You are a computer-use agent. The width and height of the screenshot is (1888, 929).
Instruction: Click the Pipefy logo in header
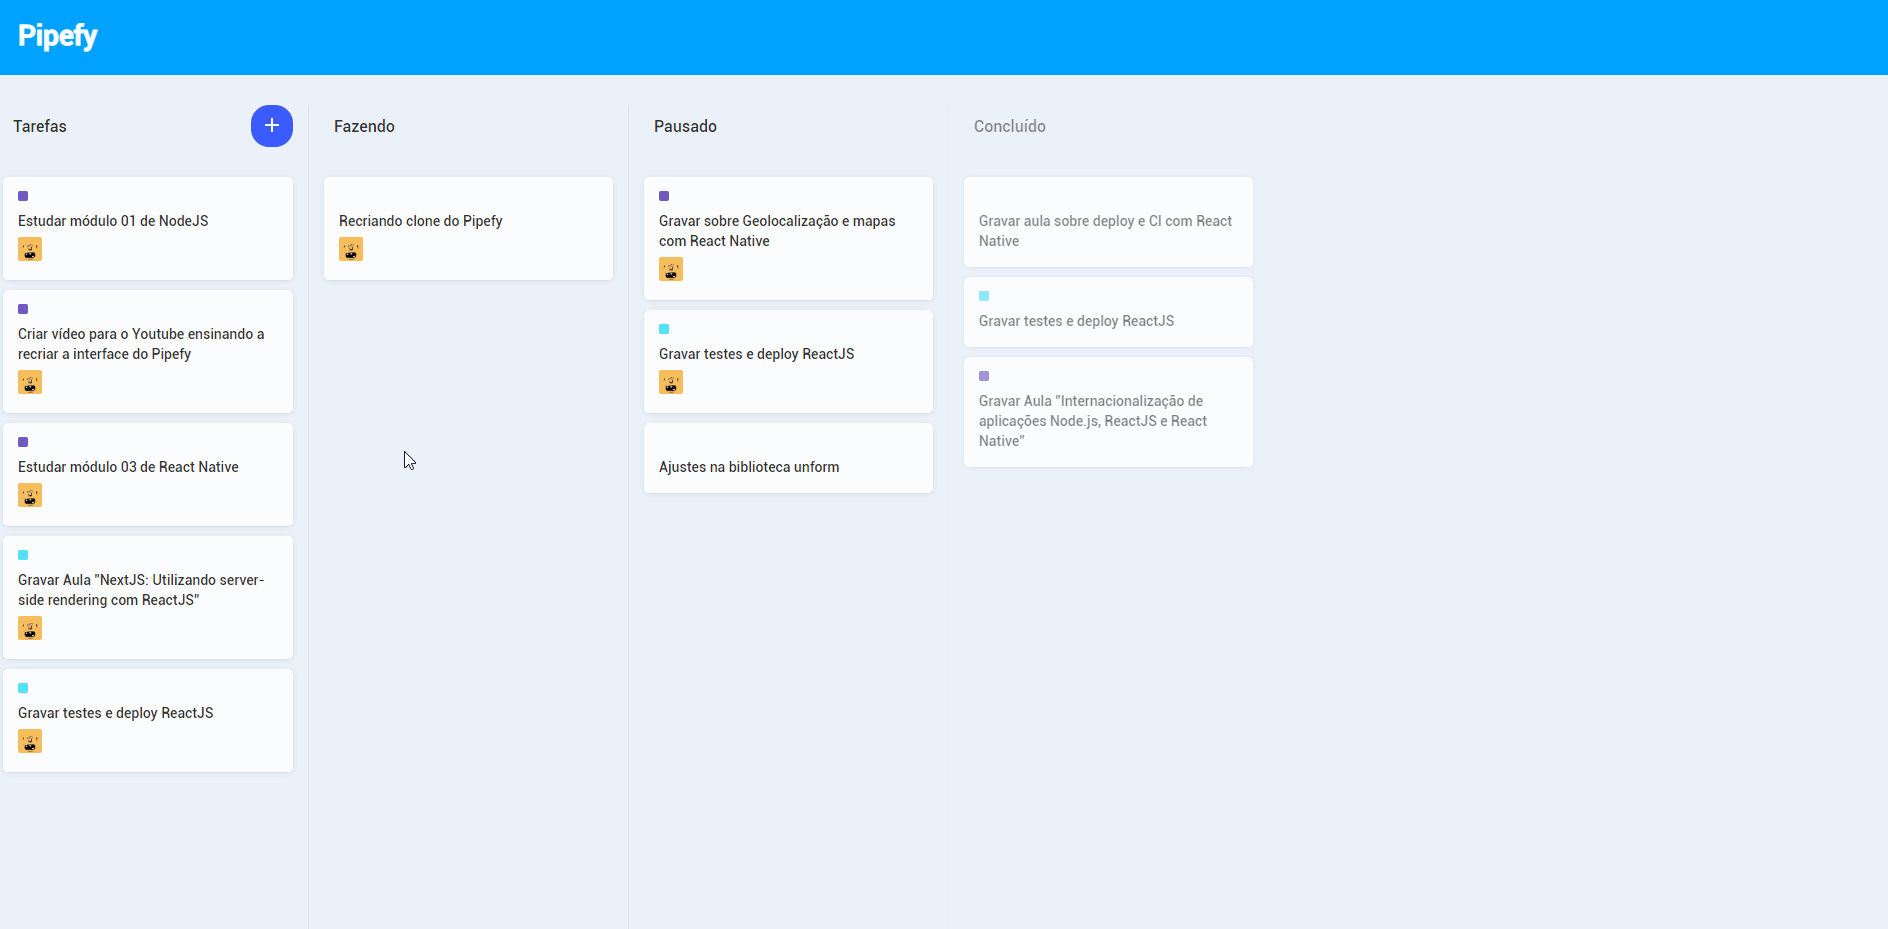[x=58, y=36]
